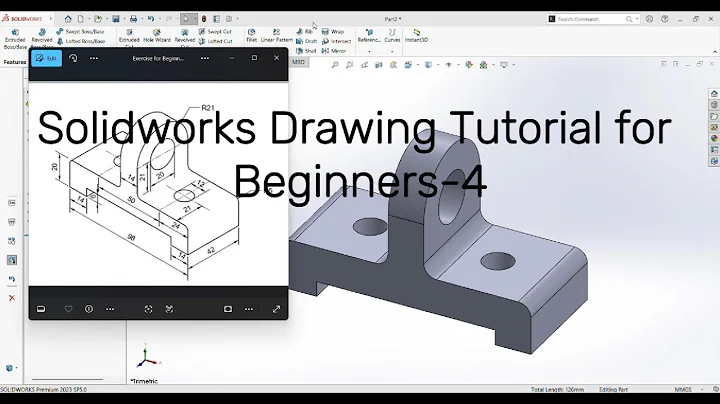Click Zoom to Fit in Photos viewer
Screen dimensions: 720x404
tap(148, 309)
